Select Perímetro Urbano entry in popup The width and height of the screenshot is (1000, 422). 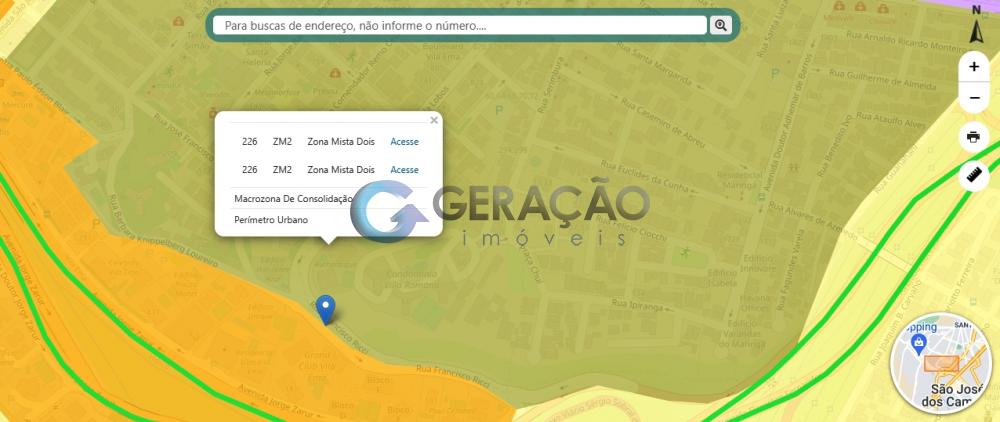coord(271,219)
